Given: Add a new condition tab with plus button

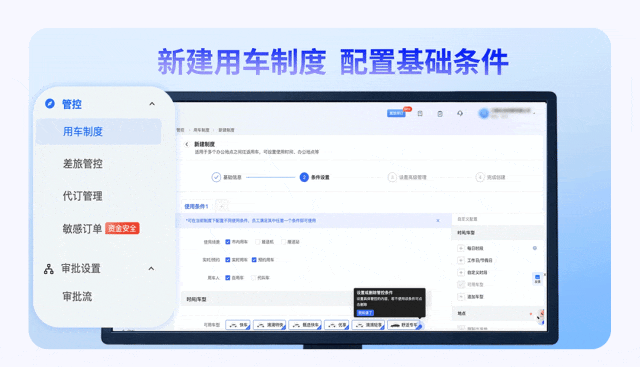Looking at the screenshot, I should point(221,205).
